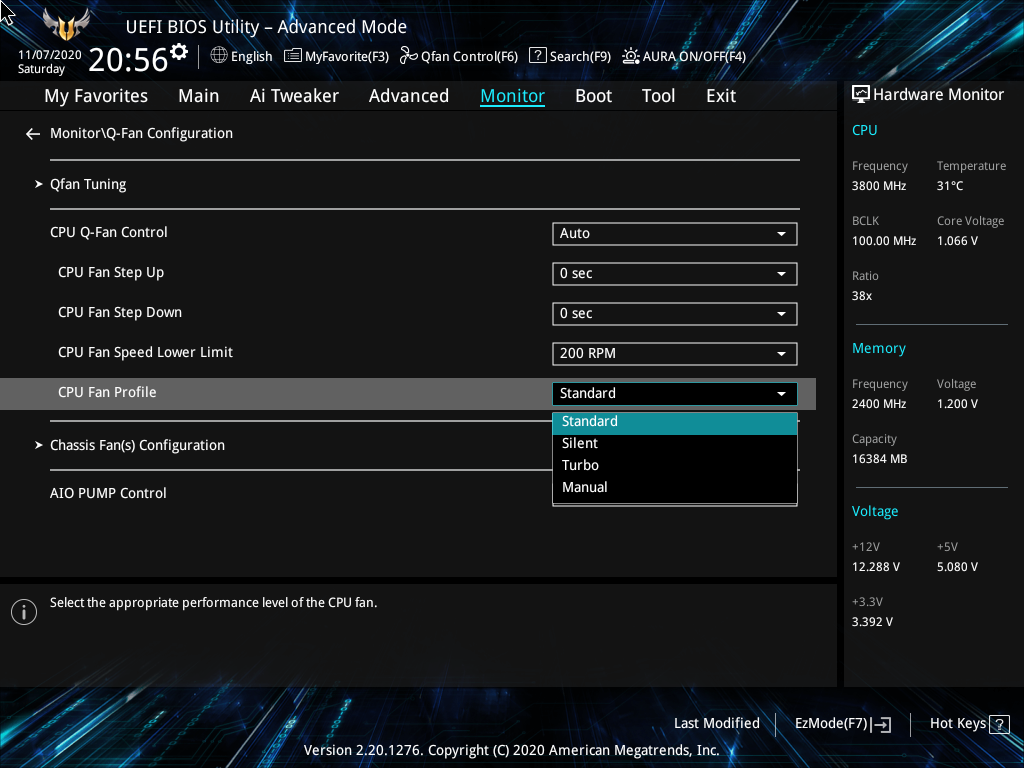Click the fan icon for Qfan Control
Image resolution: width=1024 pixels, height=768 pixels.
click(408, 56)
